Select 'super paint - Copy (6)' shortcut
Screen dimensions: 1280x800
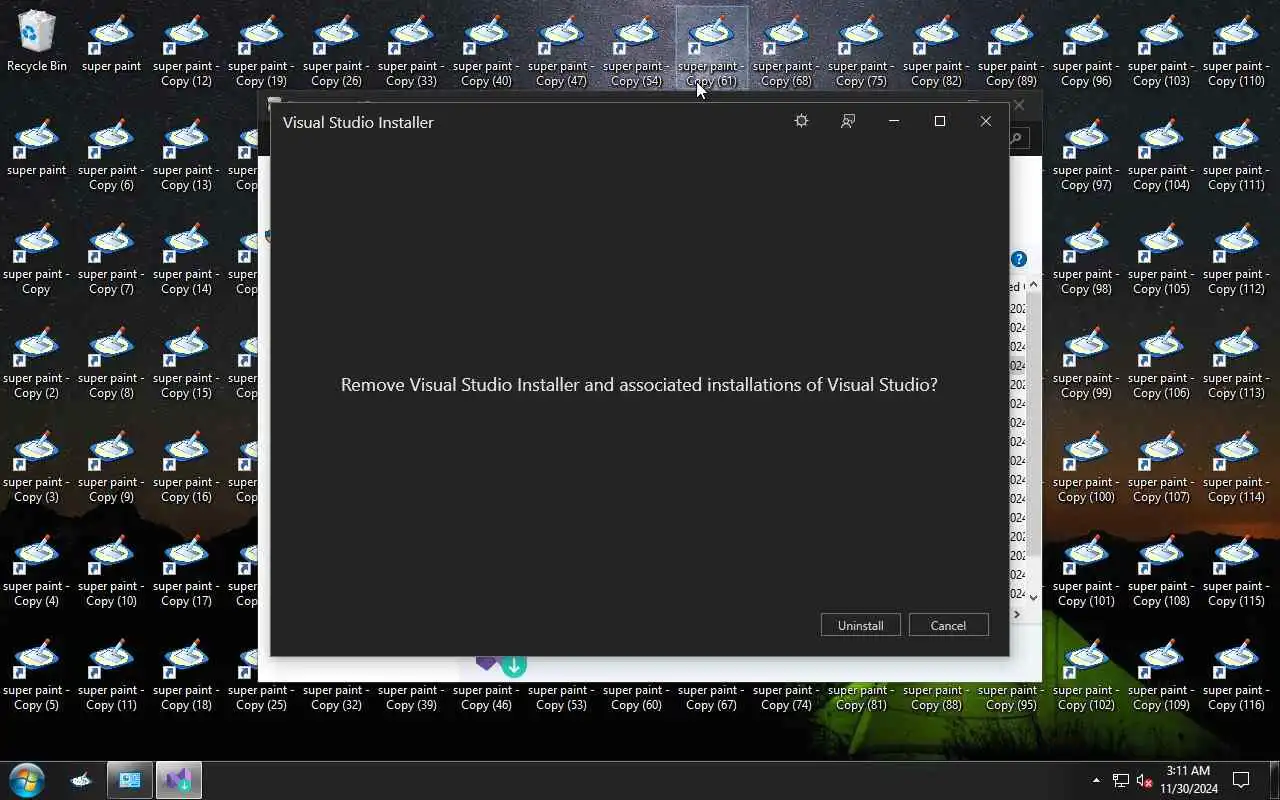111,154
